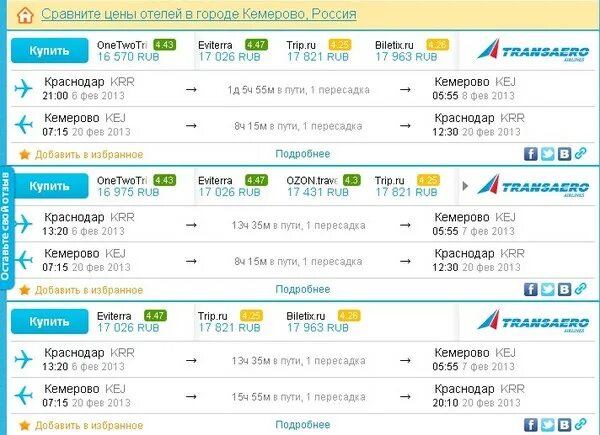Screen dimensions: 600x435
Task: Show Подробнее details for third flight
Action: pos(303,425)
